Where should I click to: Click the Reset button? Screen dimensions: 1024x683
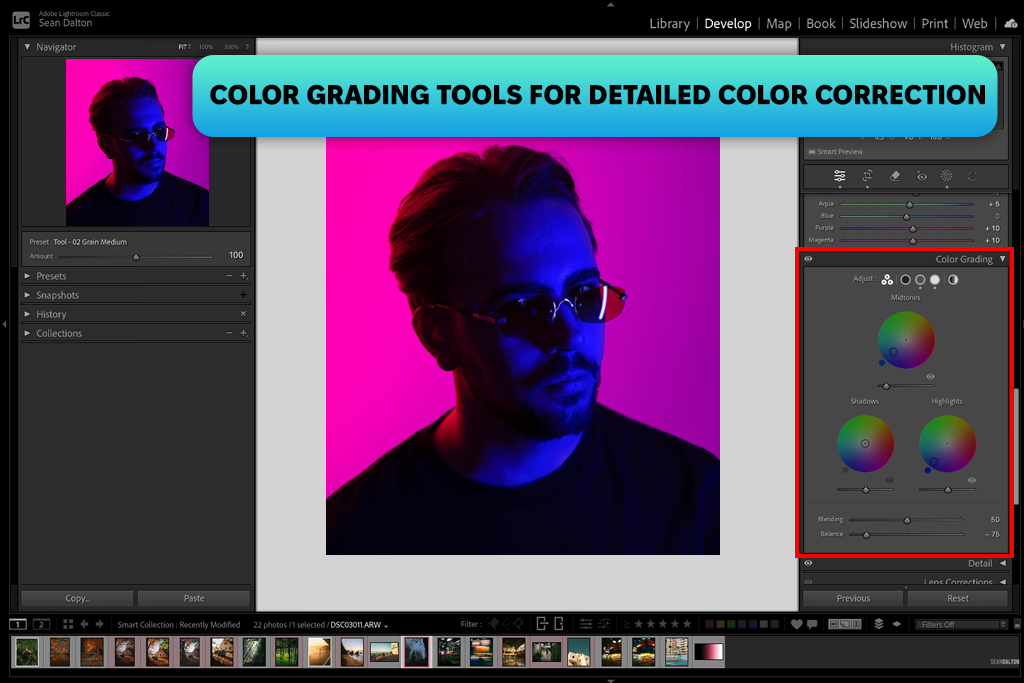coord(958,598)
